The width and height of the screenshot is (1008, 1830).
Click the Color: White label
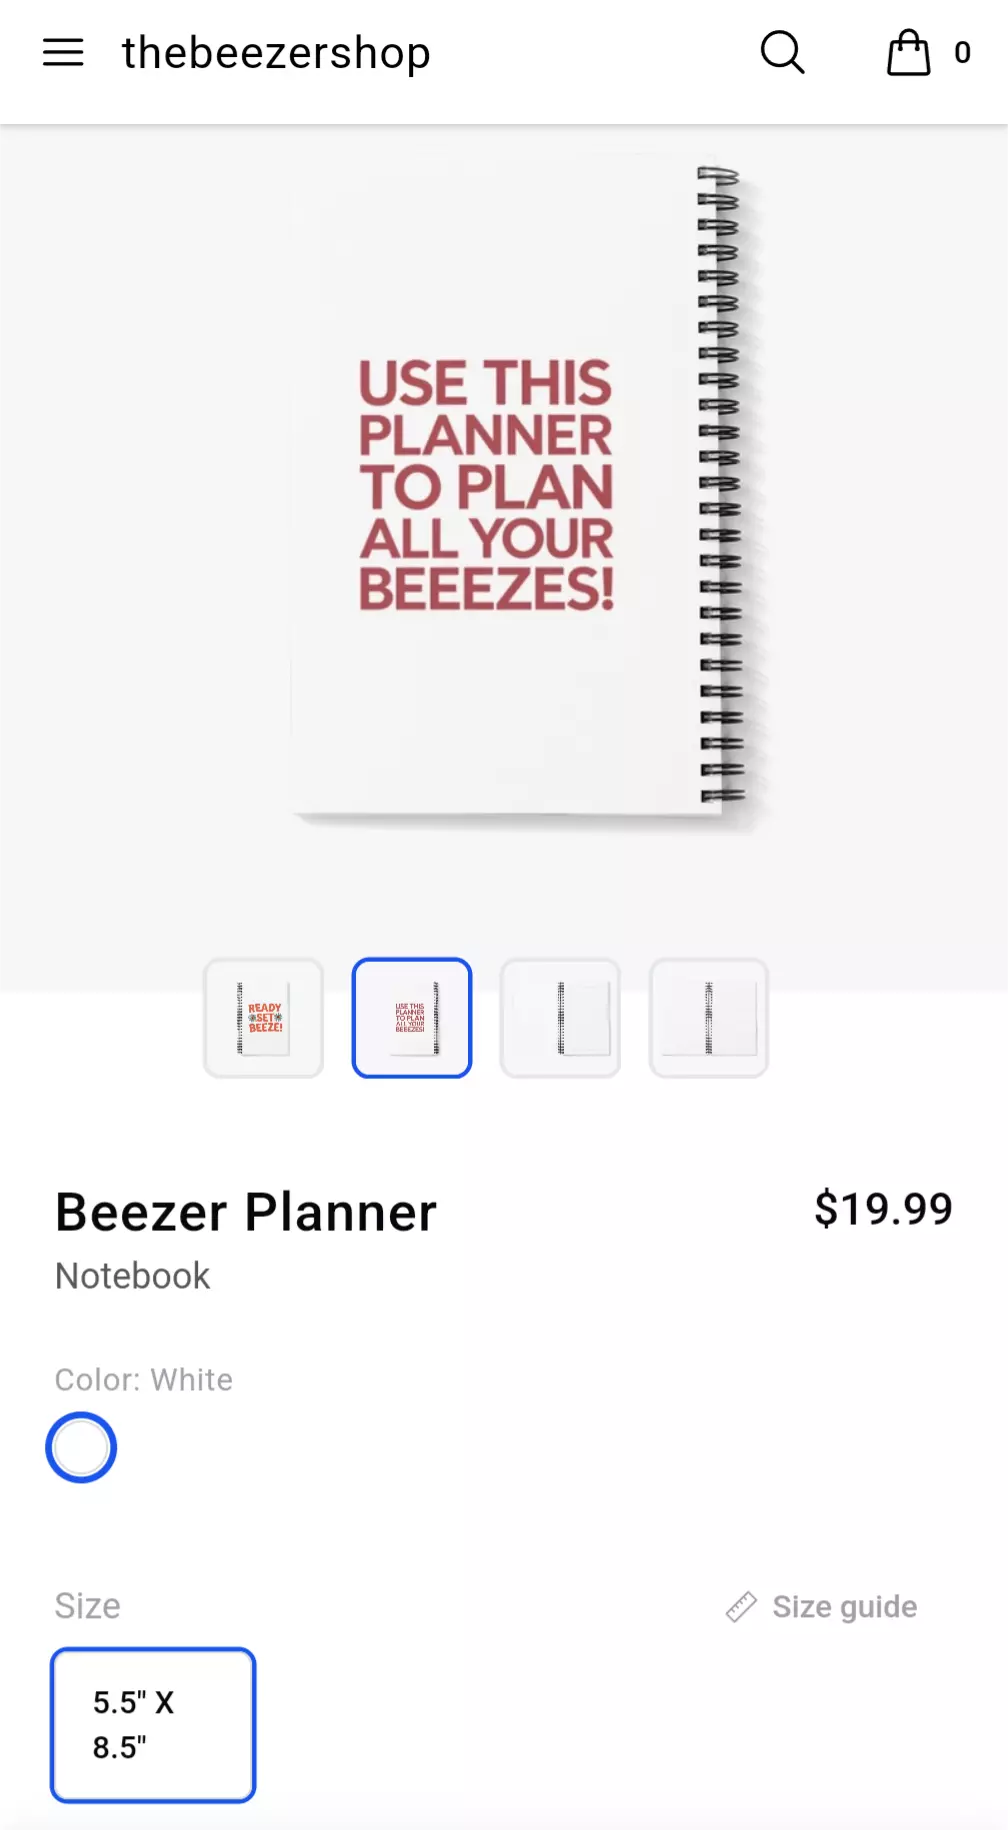point(144,1380)
